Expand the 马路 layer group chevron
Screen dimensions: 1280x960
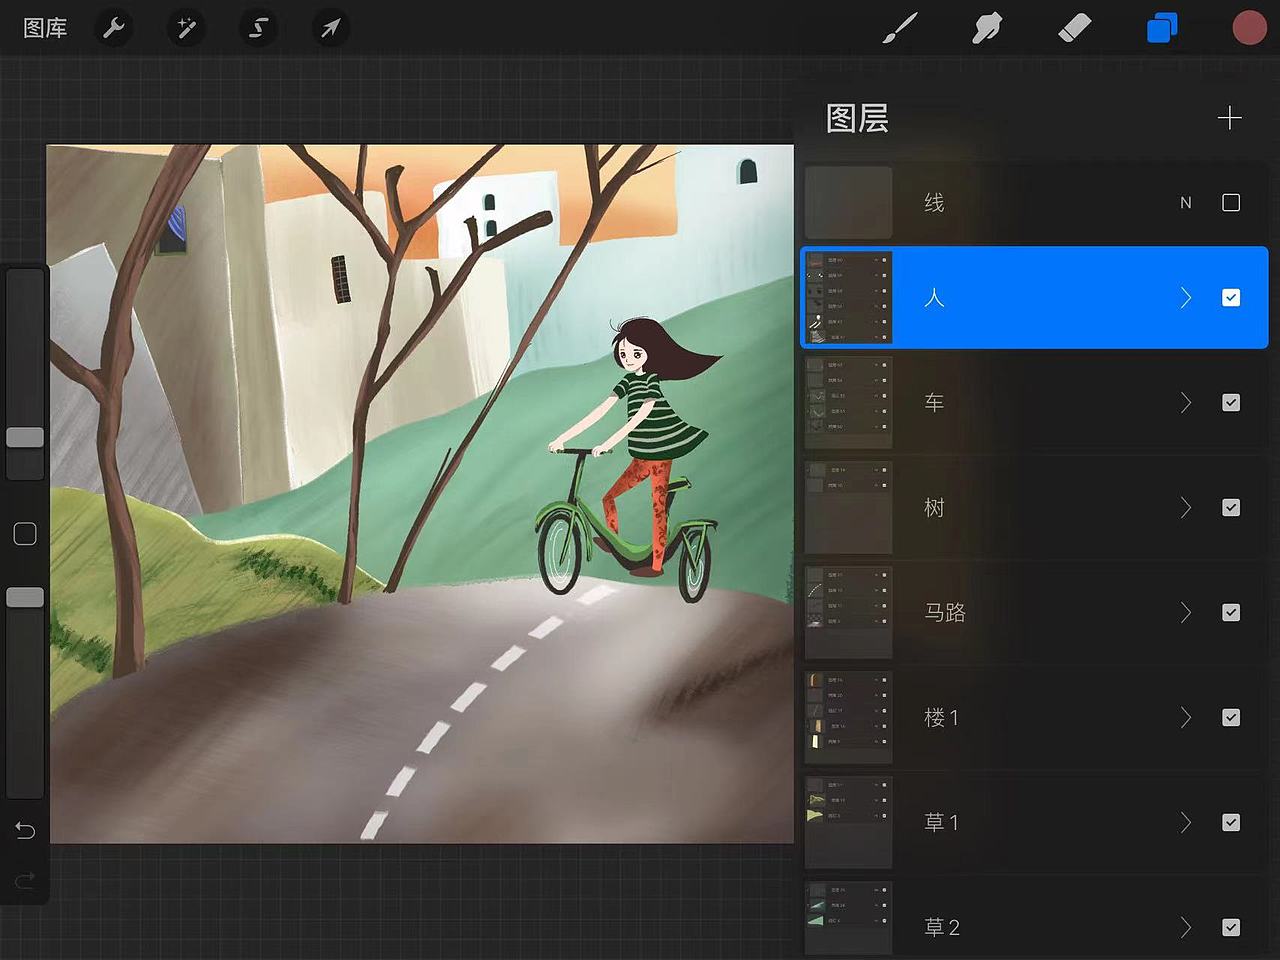click(x=1186, y=613)
